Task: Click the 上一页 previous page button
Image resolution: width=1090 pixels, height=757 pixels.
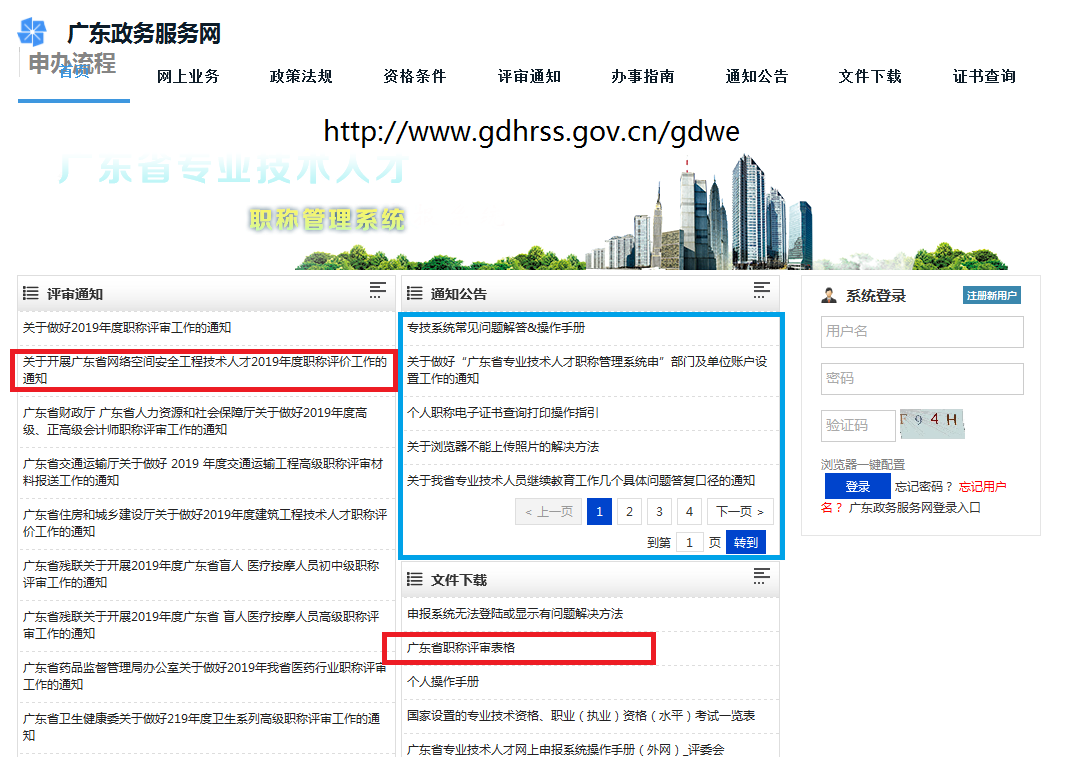Action: coord(548,512)
